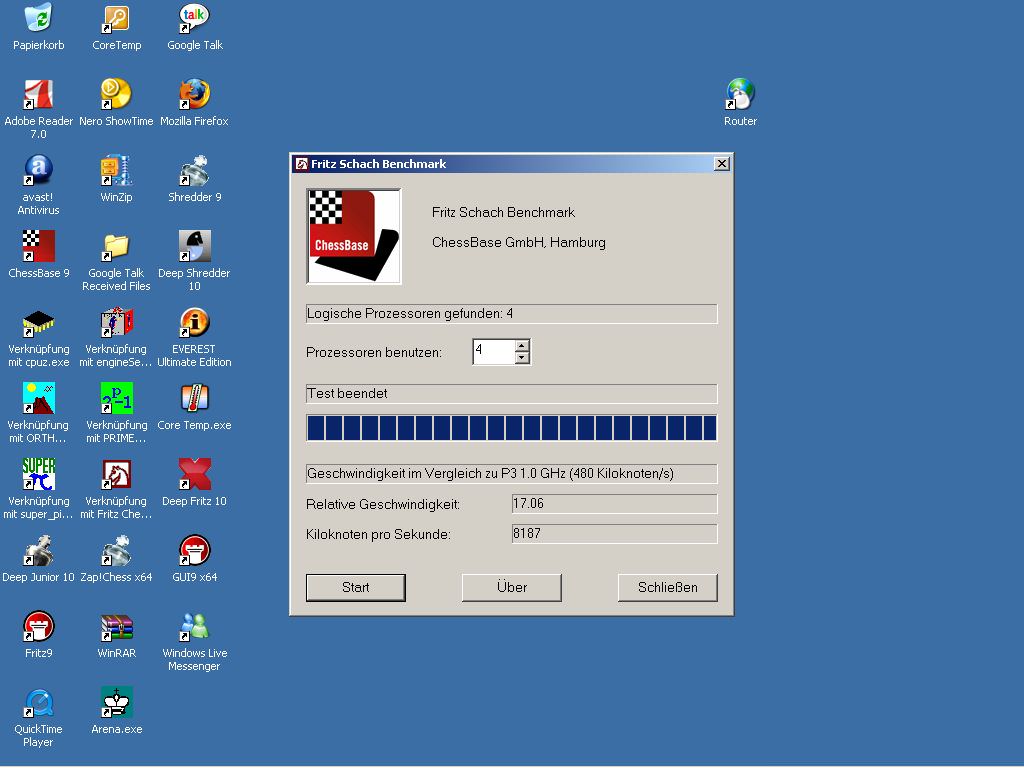The height and width of the screenshot is (768, 1024).
Task: Select the Adobe Reader 7.0 icon
Action: point(39,93)
